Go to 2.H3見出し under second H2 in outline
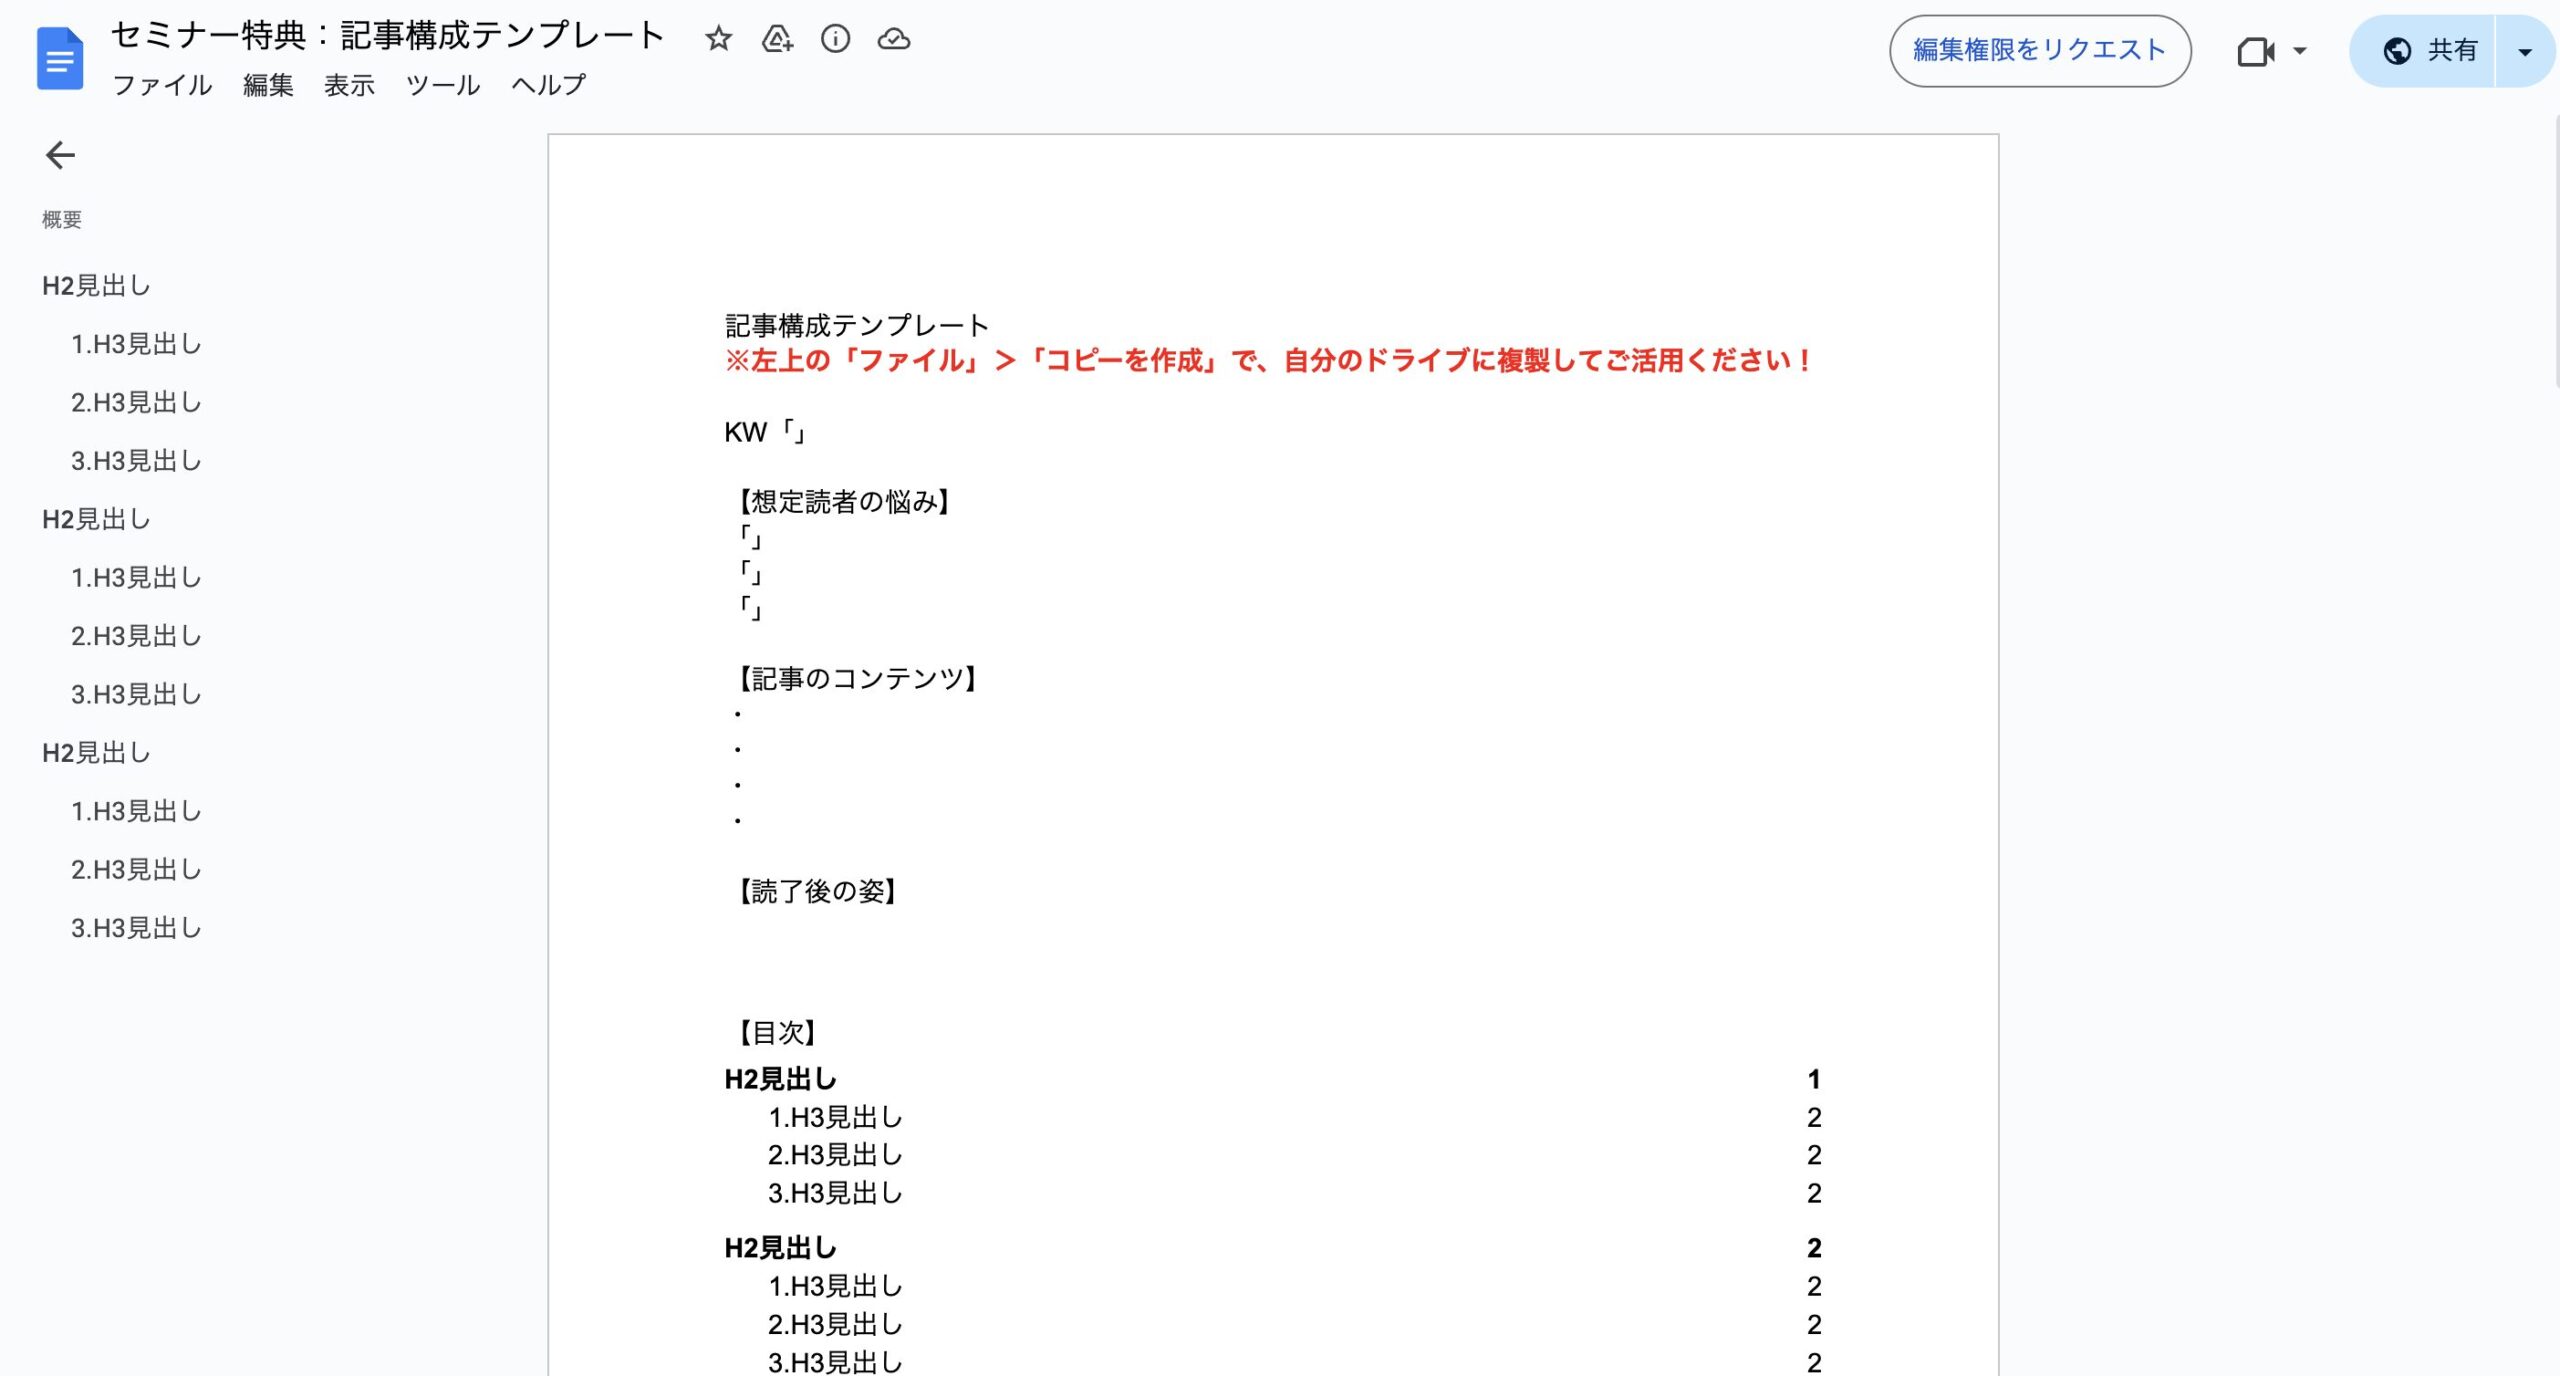 click(x=136, y=636)
